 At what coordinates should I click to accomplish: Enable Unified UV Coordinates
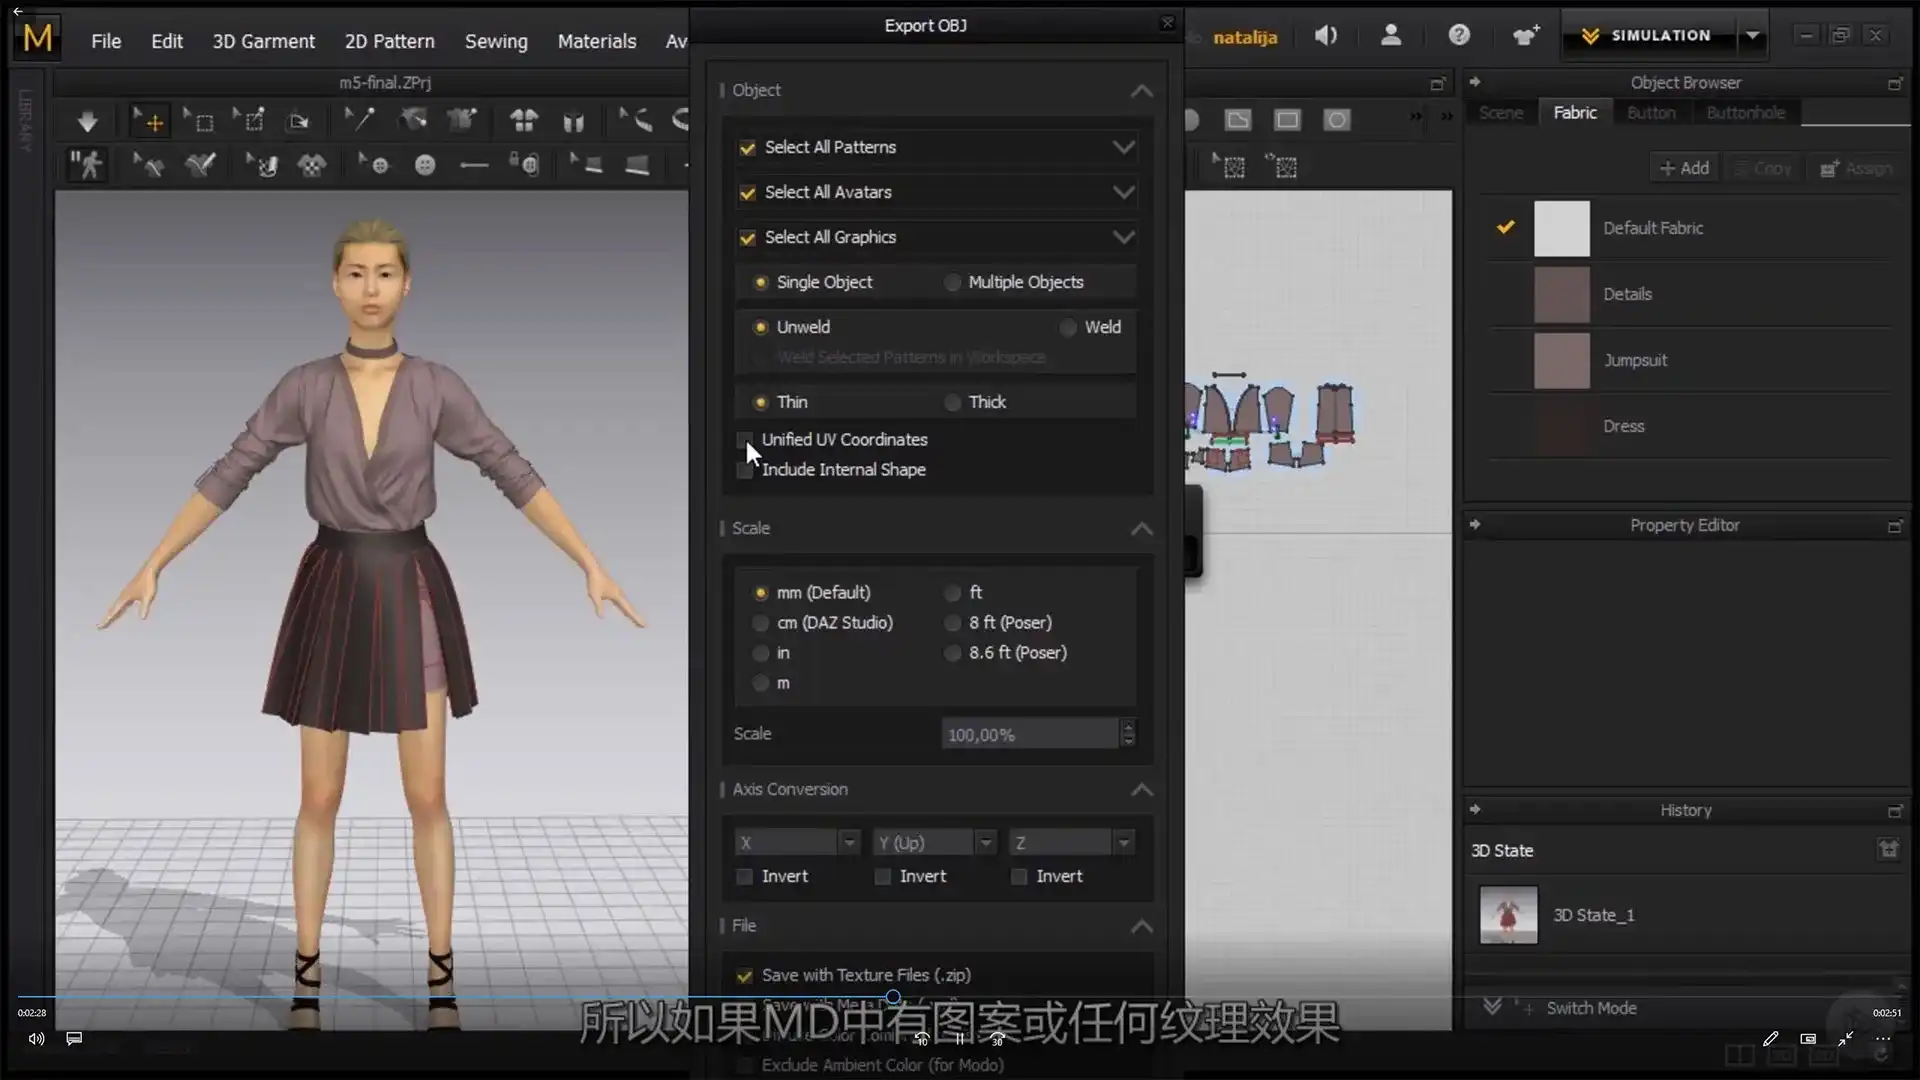click(x=745, y=440)
